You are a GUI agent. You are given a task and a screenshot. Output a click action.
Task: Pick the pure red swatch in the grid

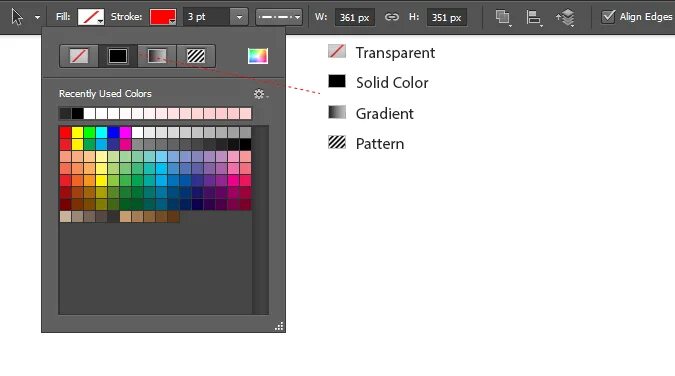coord(65,132)
